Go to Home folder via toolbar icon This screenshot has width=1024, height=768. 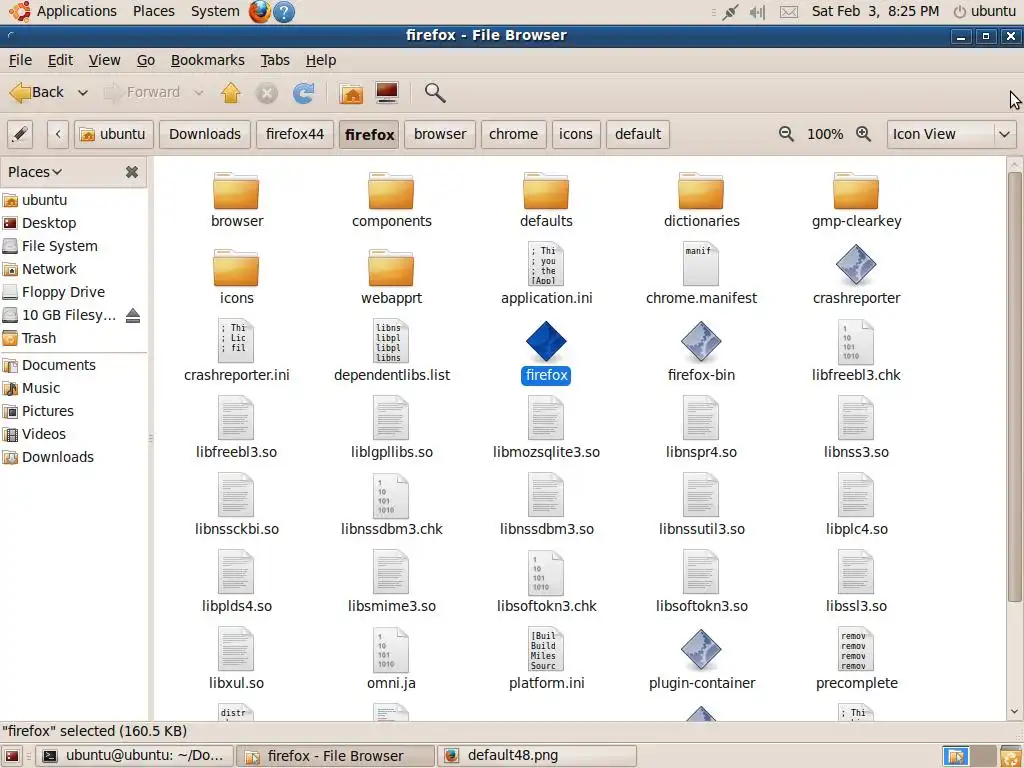point(351,93)
